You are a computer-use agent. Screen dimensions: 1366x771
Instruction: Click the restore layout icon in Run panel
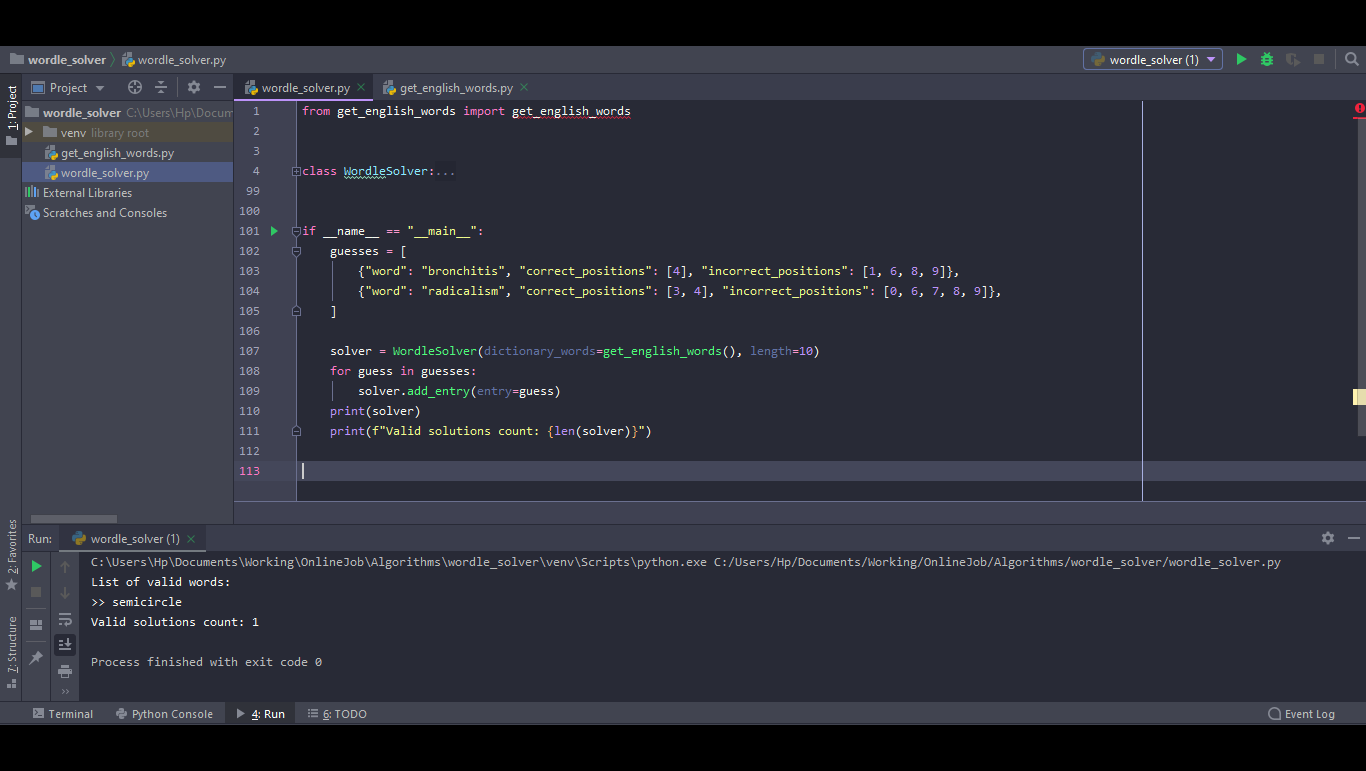pyautogui.click(x=36, y=625)
